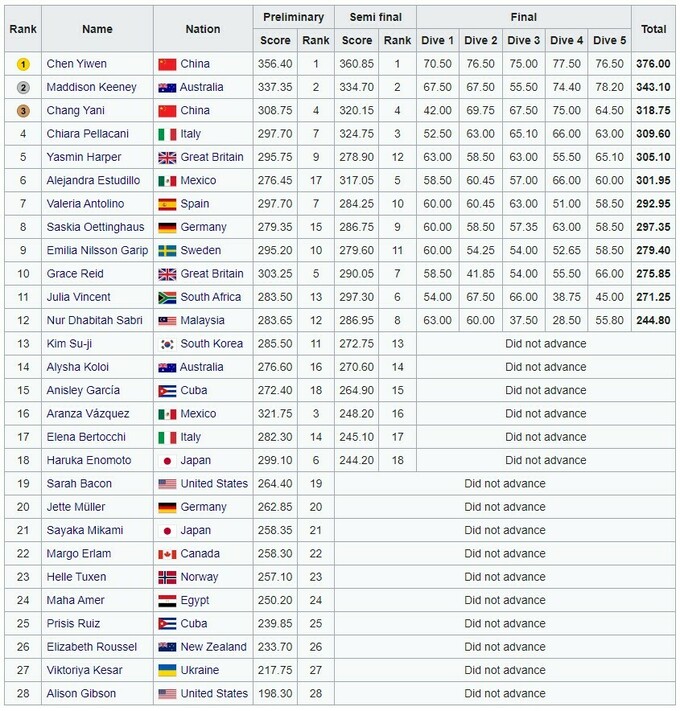Click the South Korea flag icon
The height and width of the screenshot is (711, 680).
pyautogui.click(x=167, y=344)
